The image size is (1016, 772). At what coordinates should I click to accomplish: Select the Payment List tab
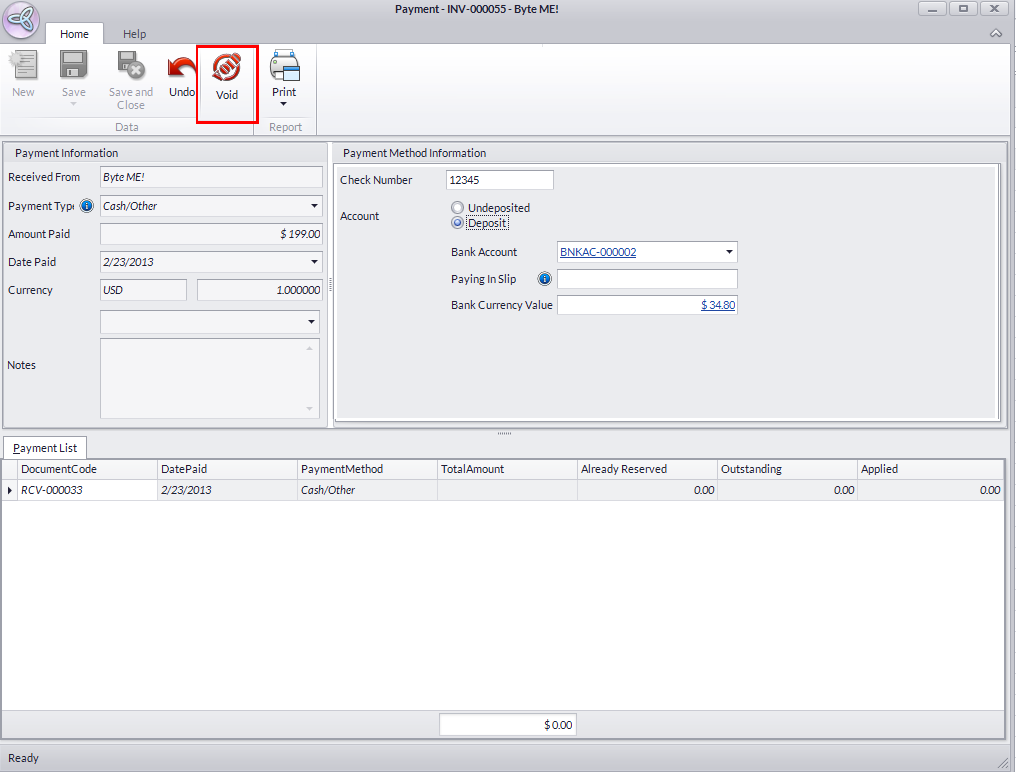[45, 448]
